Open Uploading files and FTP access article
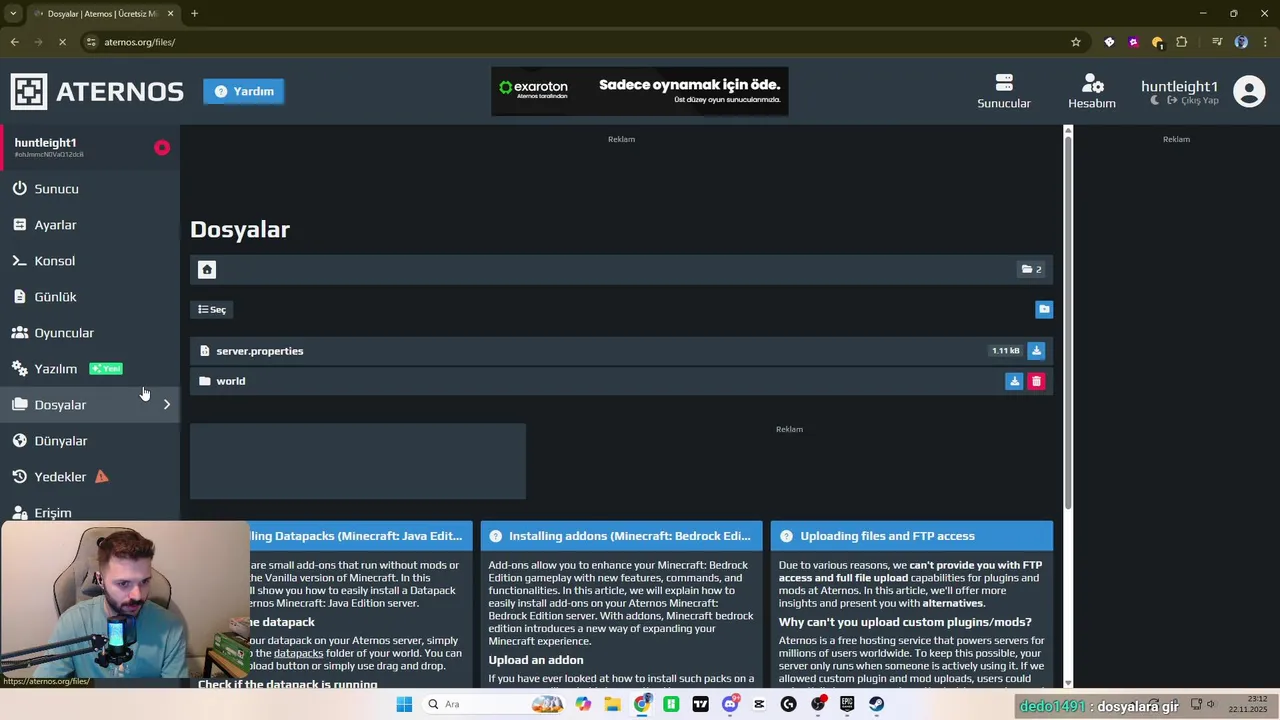Image resolution: width=1280 pixels, height=720 pixels. 912,536
